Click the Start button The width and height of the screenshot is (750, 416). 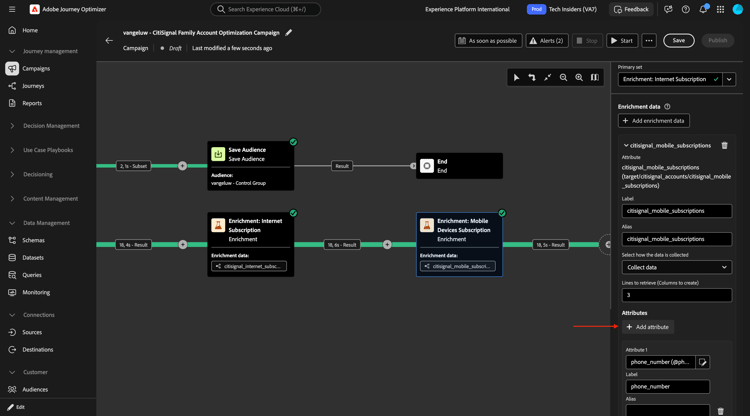(622, 41)
